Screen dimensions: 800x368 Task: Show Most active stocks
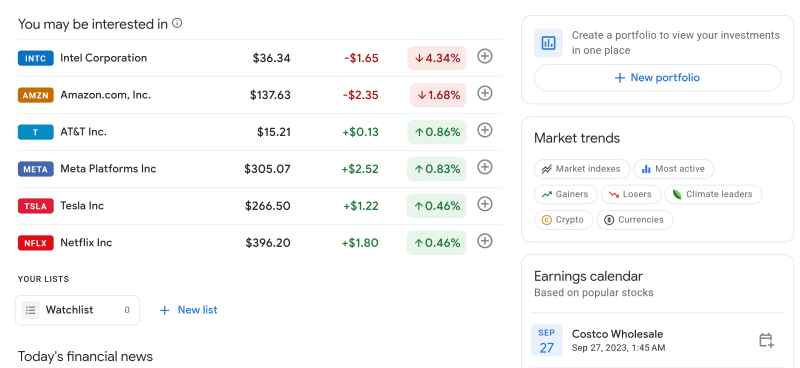pos(673,169)
